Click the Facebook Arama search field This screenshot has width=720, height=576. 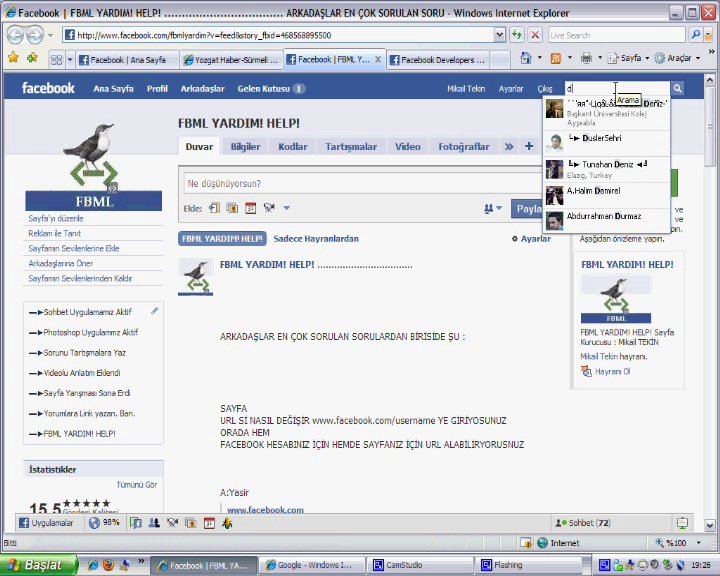coord(617,88)
